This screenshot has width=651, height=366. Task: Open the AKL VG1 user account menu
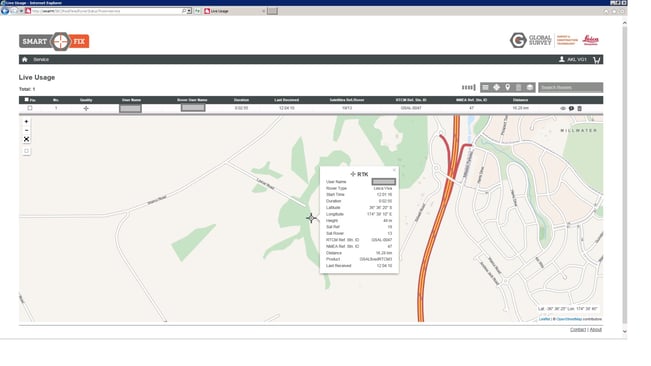pos(573,60)
